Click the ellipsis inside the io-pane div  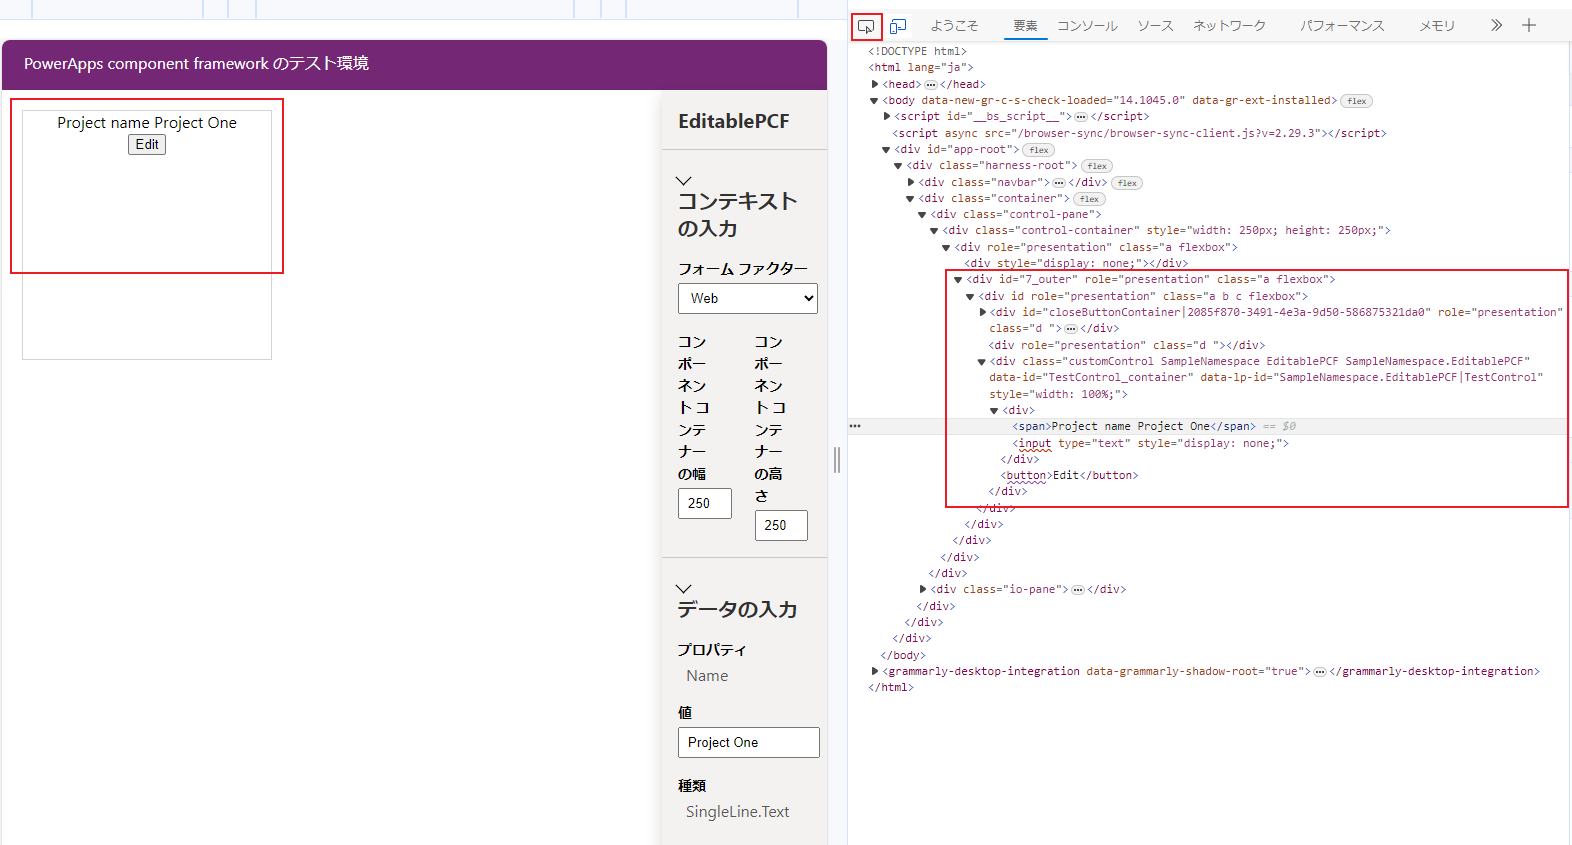click(1078, 590)
